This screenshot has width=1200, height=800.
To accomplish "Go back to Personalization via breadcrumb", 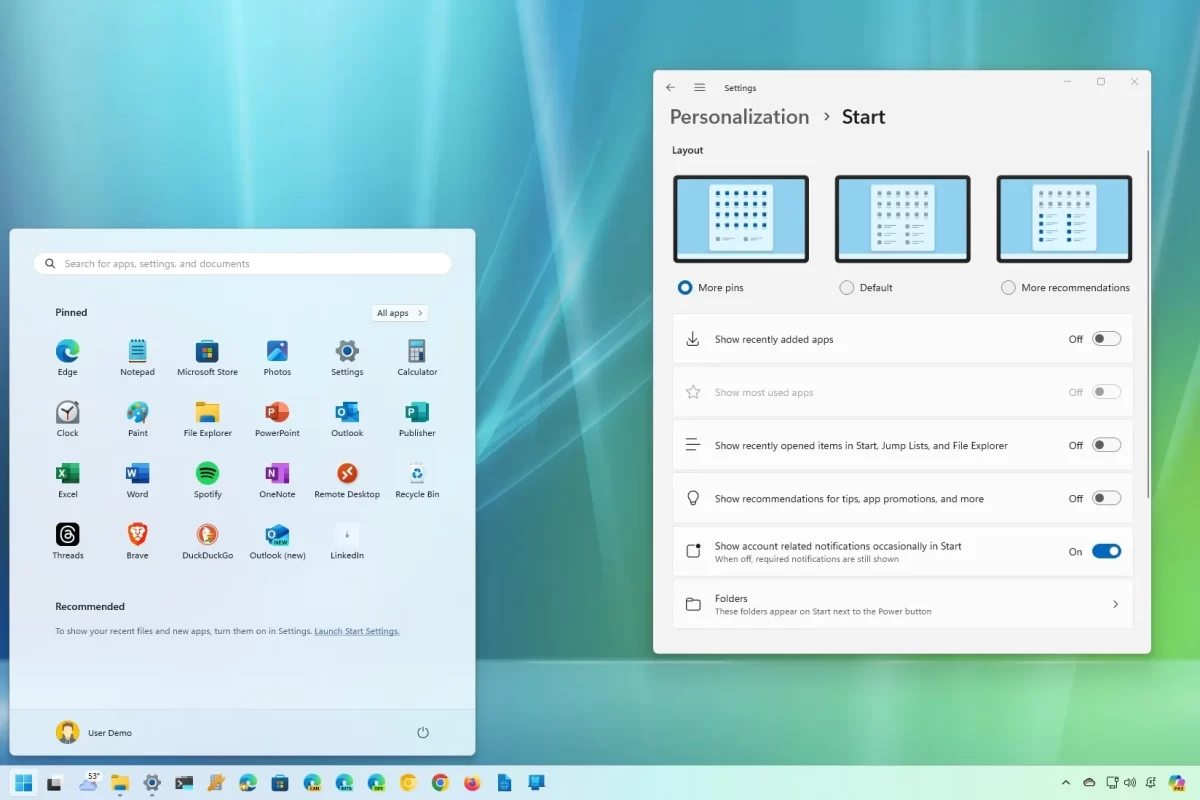I will (x=739, y=117).
